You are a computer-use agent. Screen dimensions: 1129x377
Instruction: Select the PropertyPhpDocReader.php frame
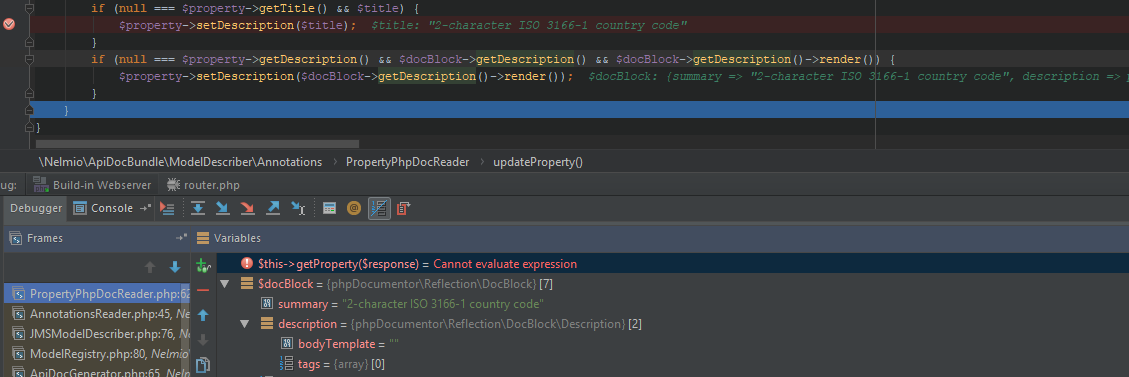click(x=97, y=294)
